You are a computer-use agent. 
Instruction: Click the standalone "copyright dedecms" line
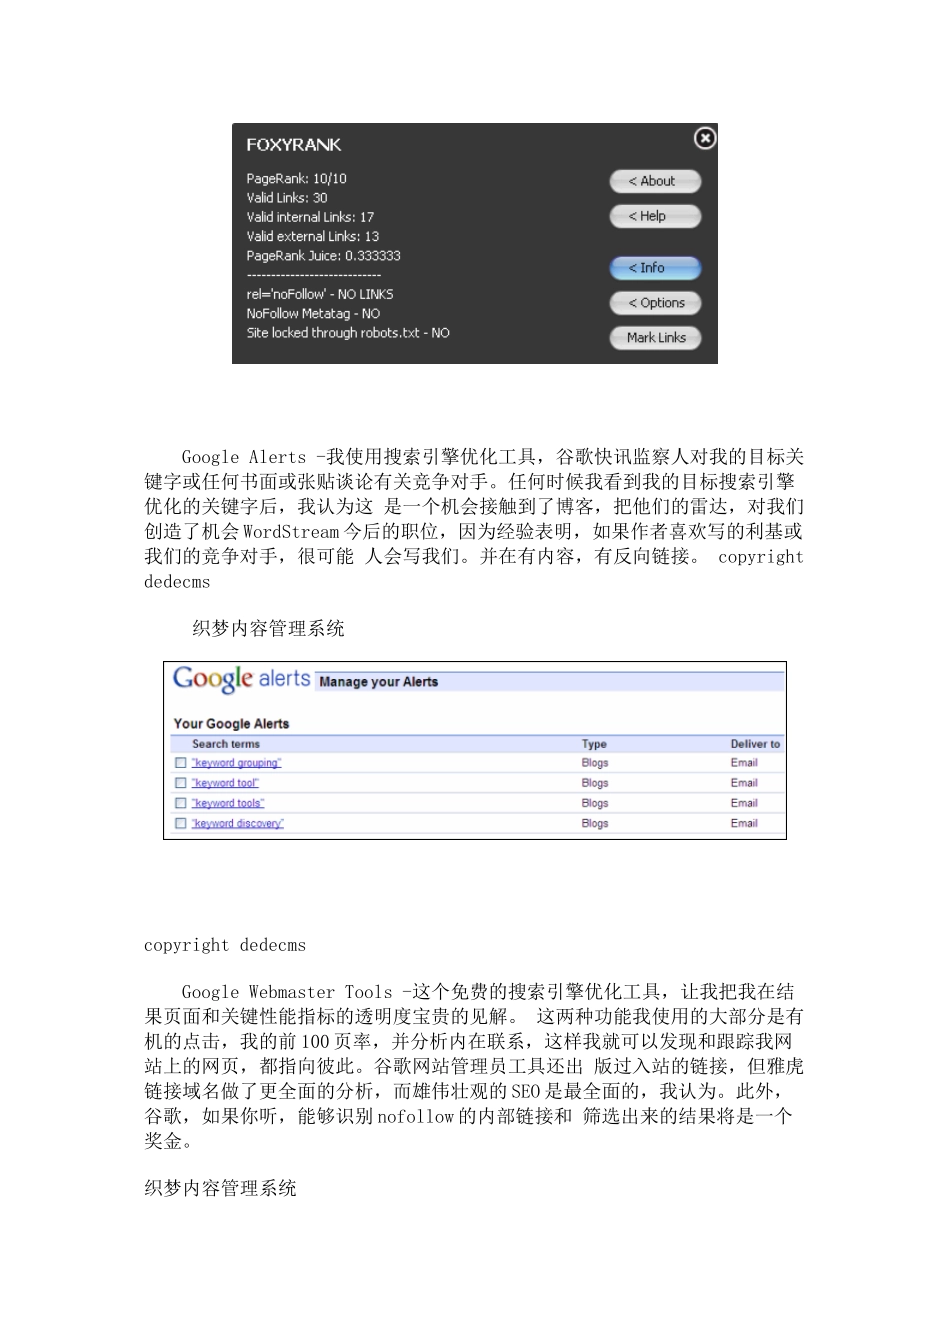coord(225,945)
